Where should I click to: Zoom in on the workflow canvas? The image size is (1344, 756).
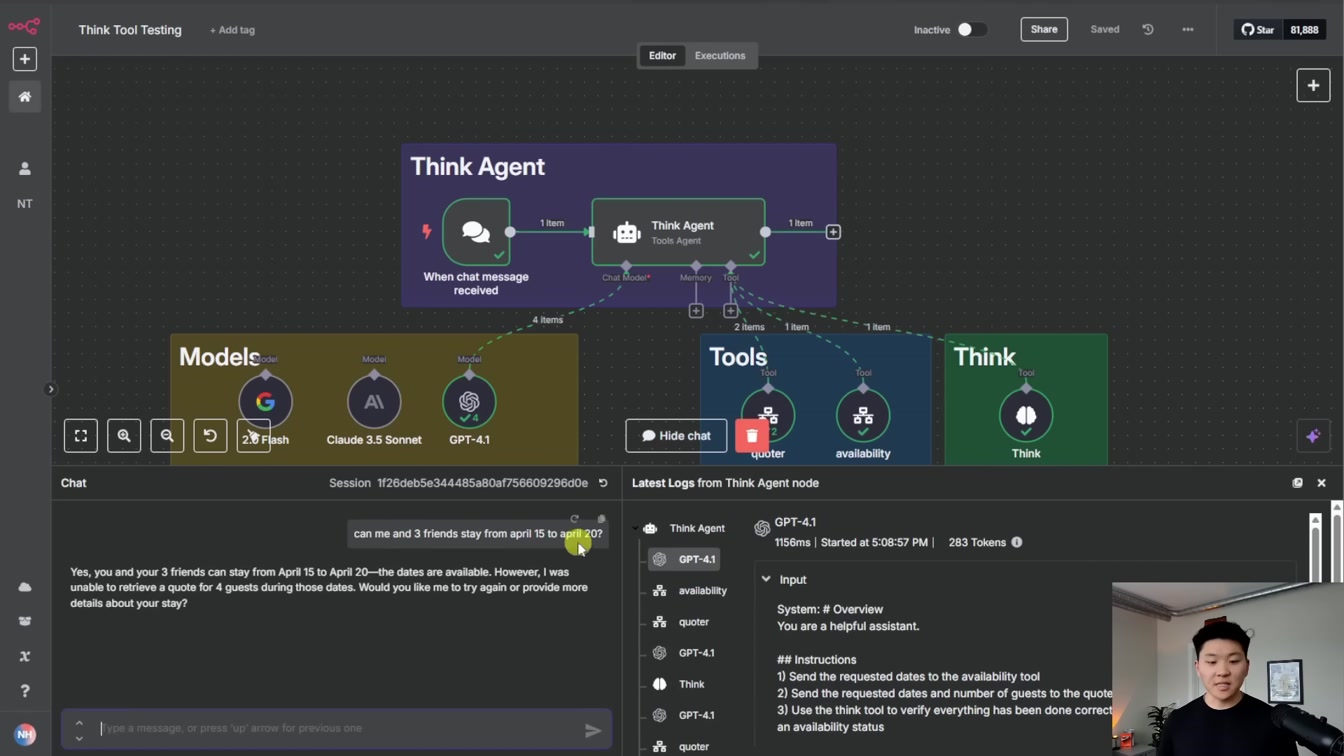[124, 436]
